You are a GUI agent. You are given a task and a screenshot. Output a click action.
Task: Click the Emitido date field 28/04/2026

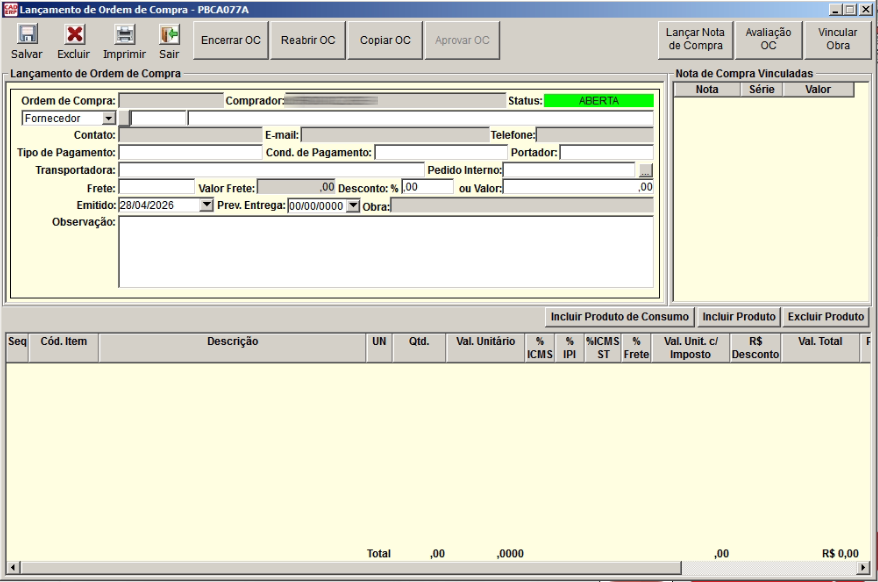pos(160,205)
